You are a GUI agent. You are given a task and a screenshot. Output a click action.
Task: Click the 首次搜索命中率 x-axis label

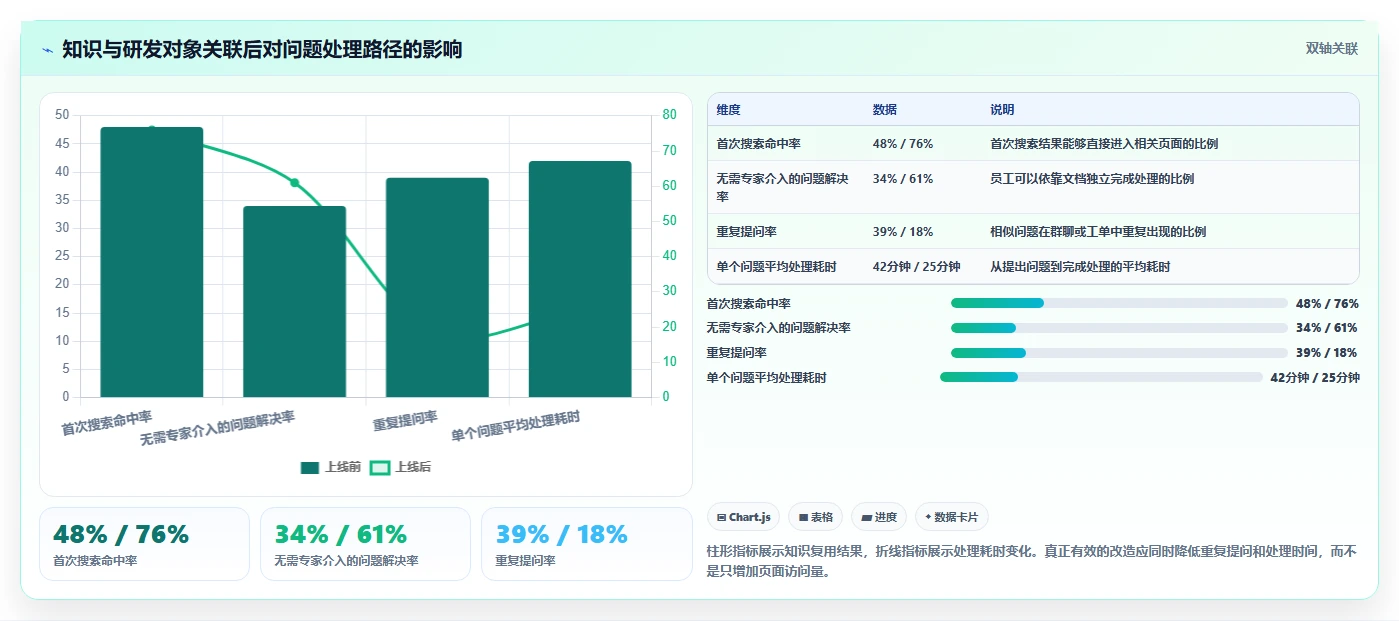pyautogui.click(x=107, y=423)
